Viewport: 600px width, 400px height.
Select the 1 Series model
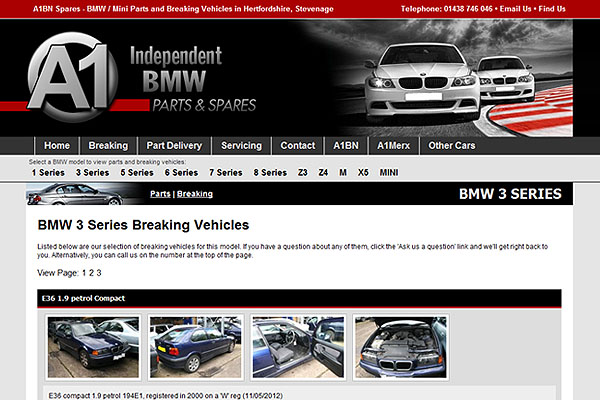coord(48,173)
